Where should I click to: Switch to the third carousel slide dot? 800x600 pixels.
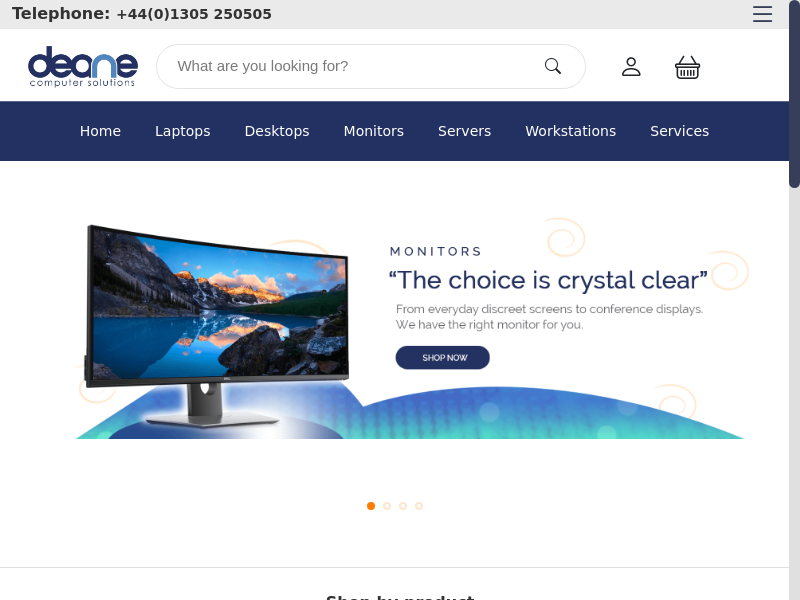403,506
